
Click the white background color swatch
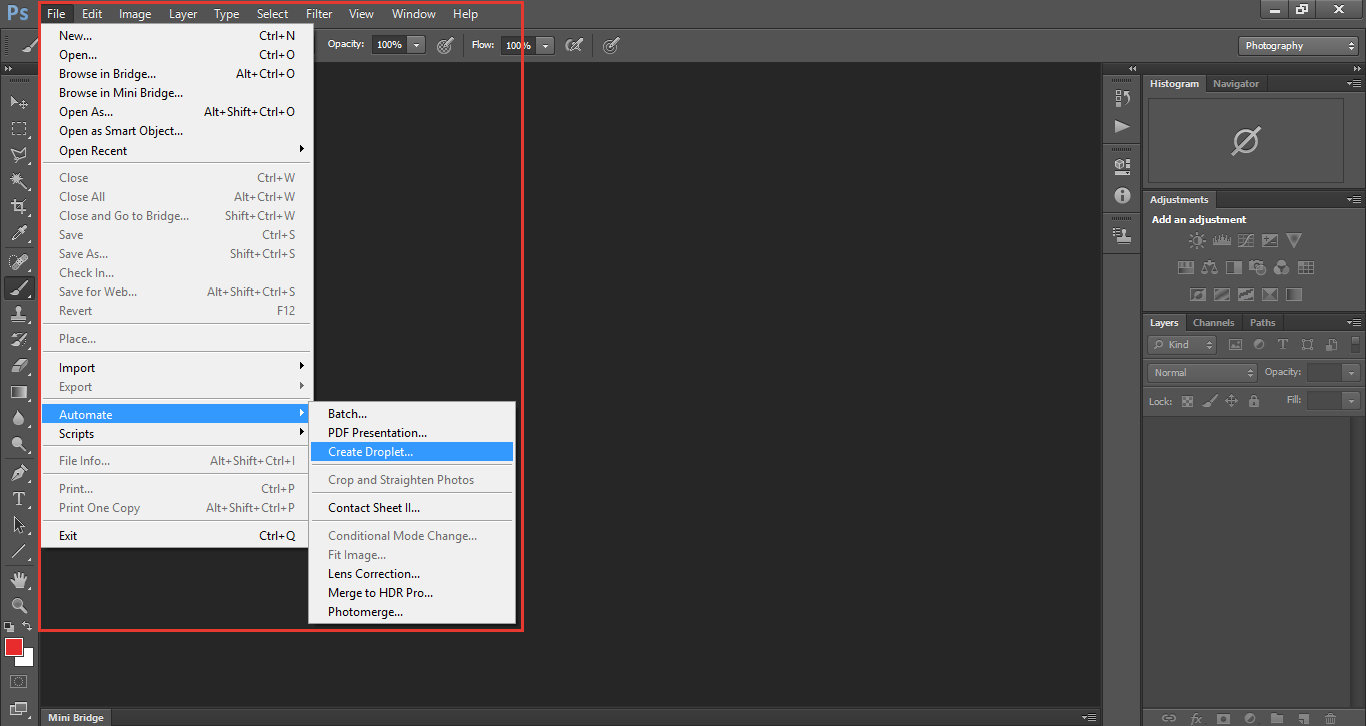point(28,659)
